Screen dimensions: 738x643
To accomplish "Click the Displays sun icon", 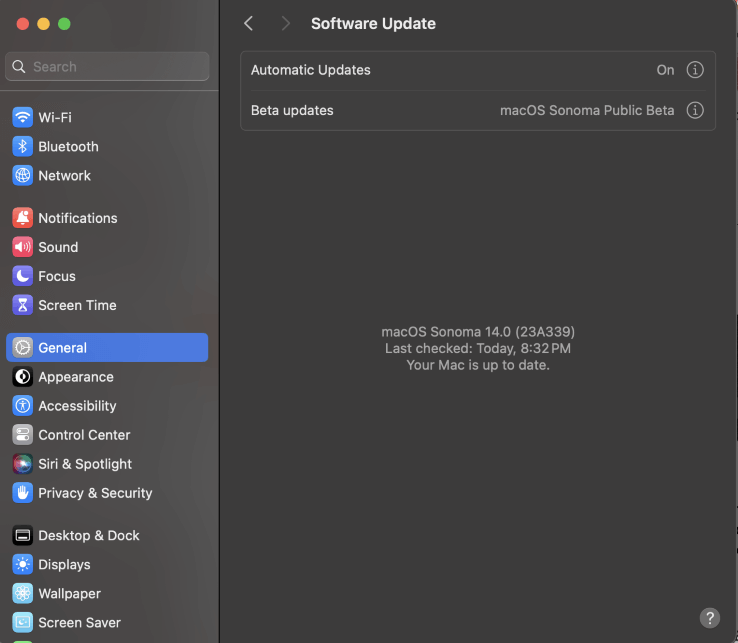I will 23,564.
